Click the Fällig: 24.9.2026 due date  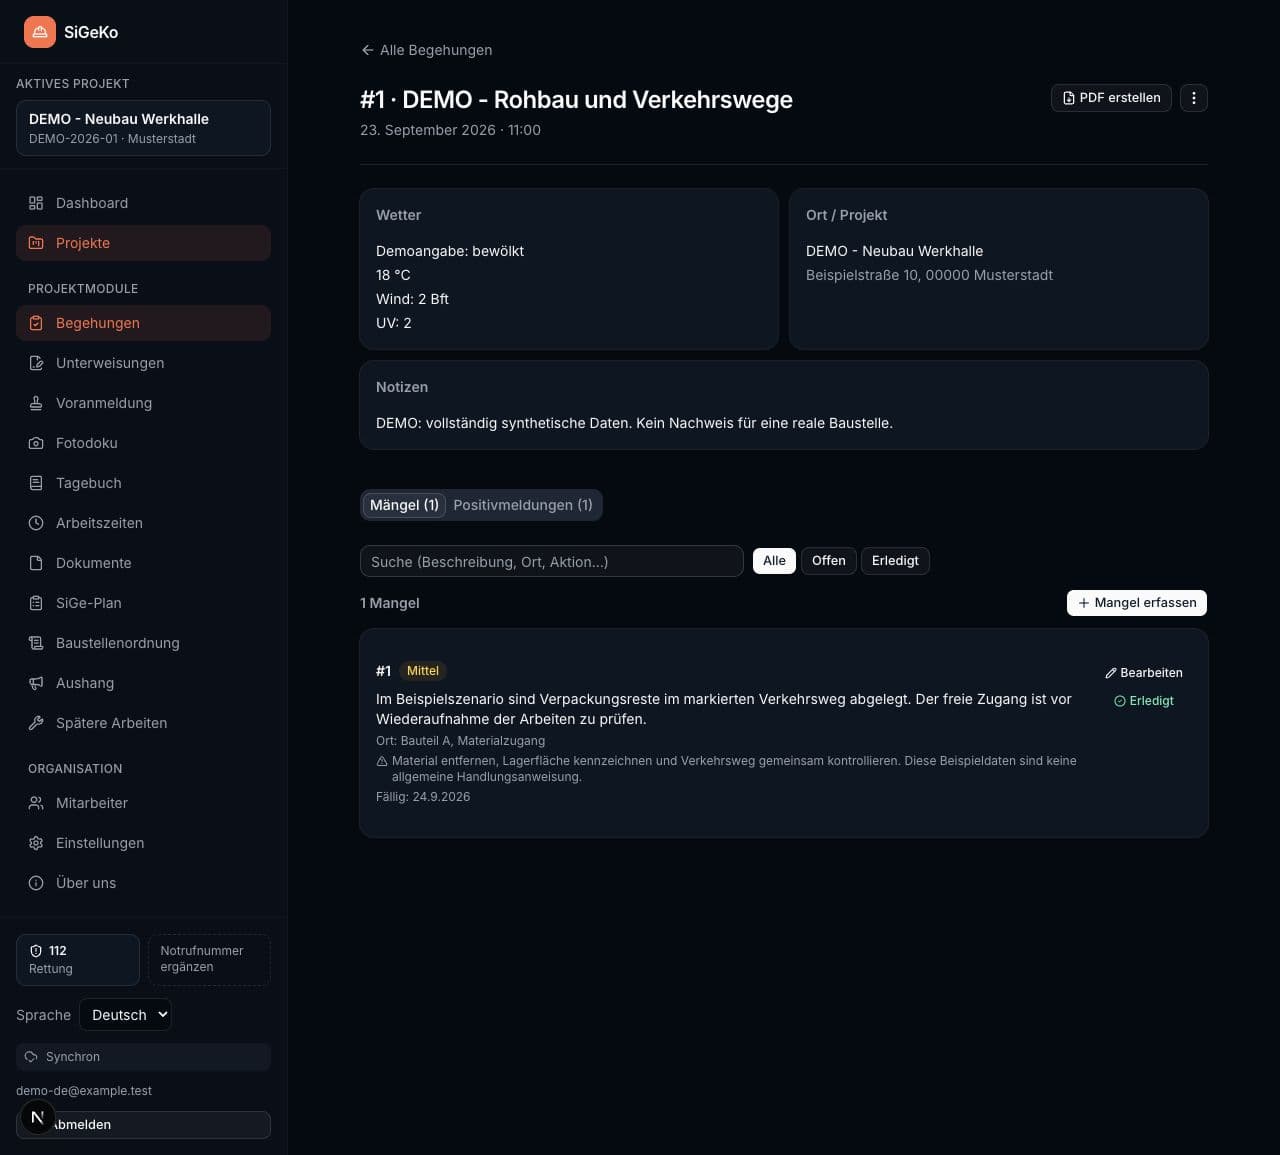click(x=423, y=797)
